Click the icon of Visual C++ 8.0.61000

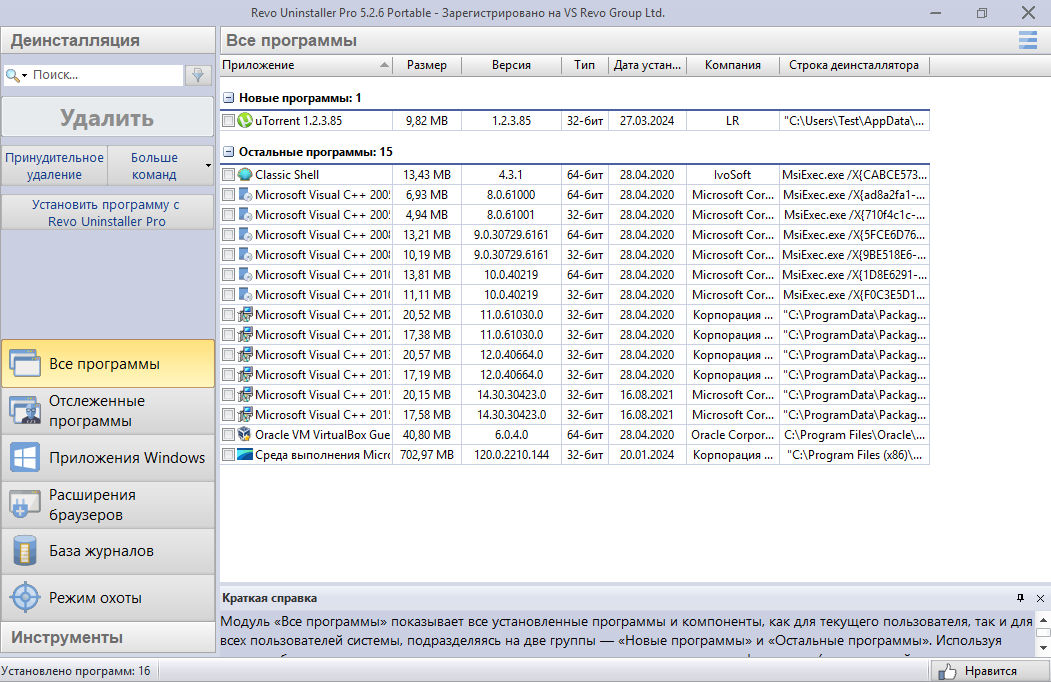coord(245,194)
